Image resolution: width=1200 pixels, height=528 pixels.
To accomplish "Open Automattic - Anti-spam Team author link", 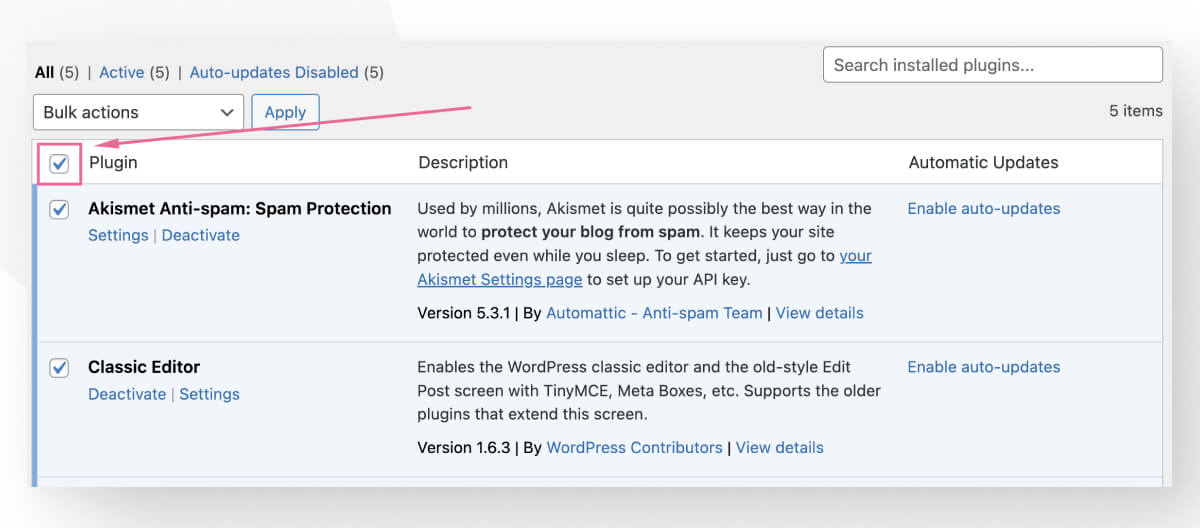I will [654, 313].
